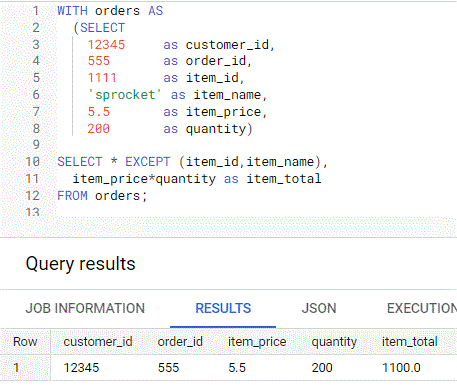Click row number 1 in results
The width and height of the screenshot is (457, 390).
(x=16, y=368)
